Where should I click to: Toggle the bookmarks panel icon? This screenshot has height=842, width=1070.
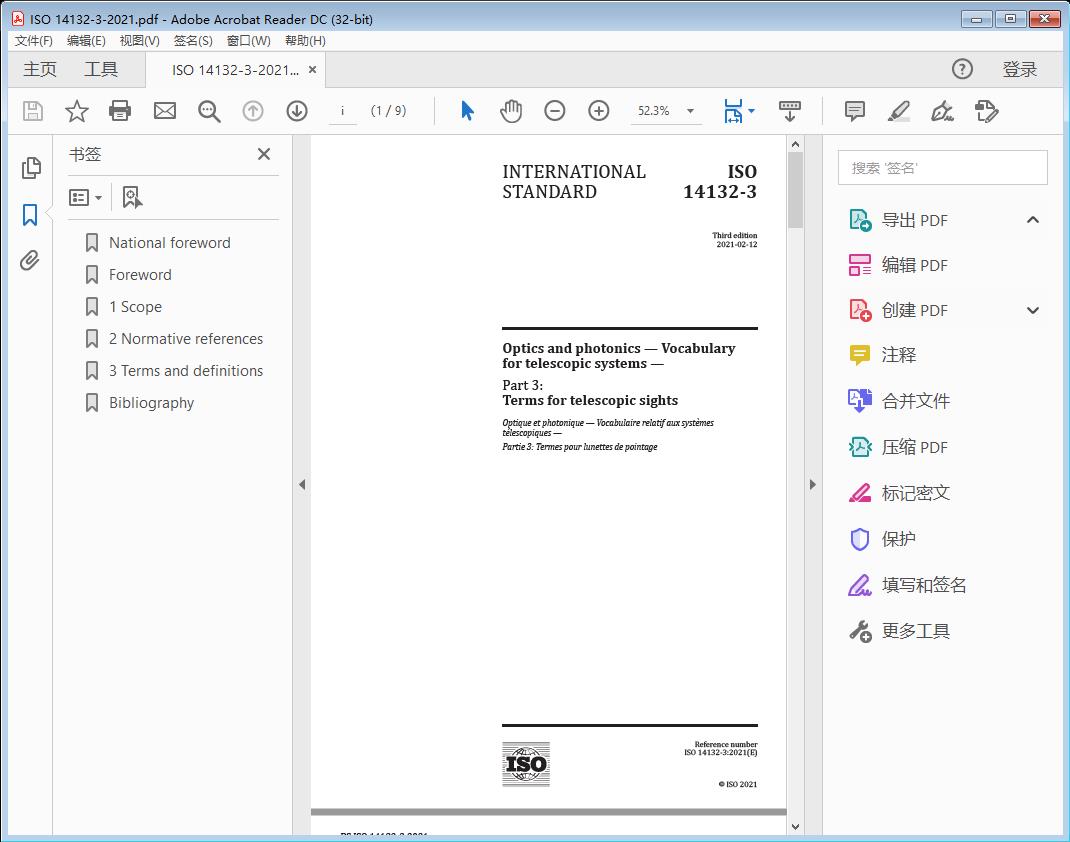coord(30,215)
